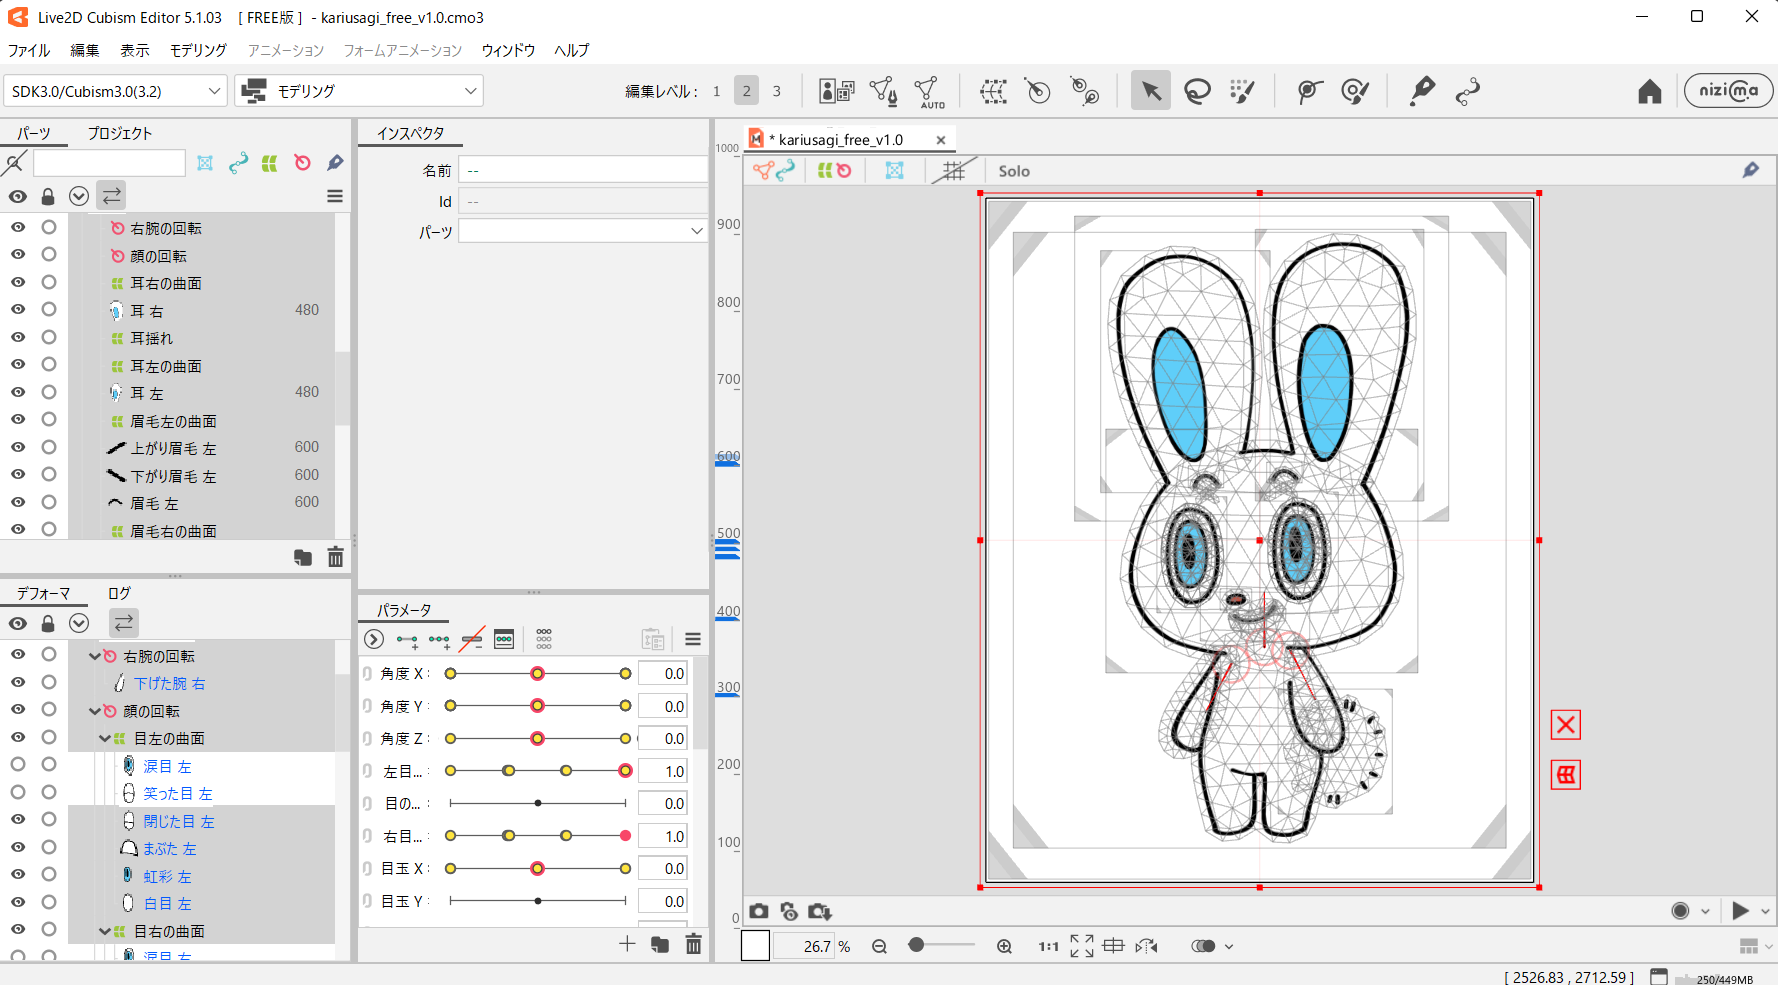Collapse the 目左の曲面 deformer tree
This screenshot has height=985, width=1778.
click(x=105, y=739)
